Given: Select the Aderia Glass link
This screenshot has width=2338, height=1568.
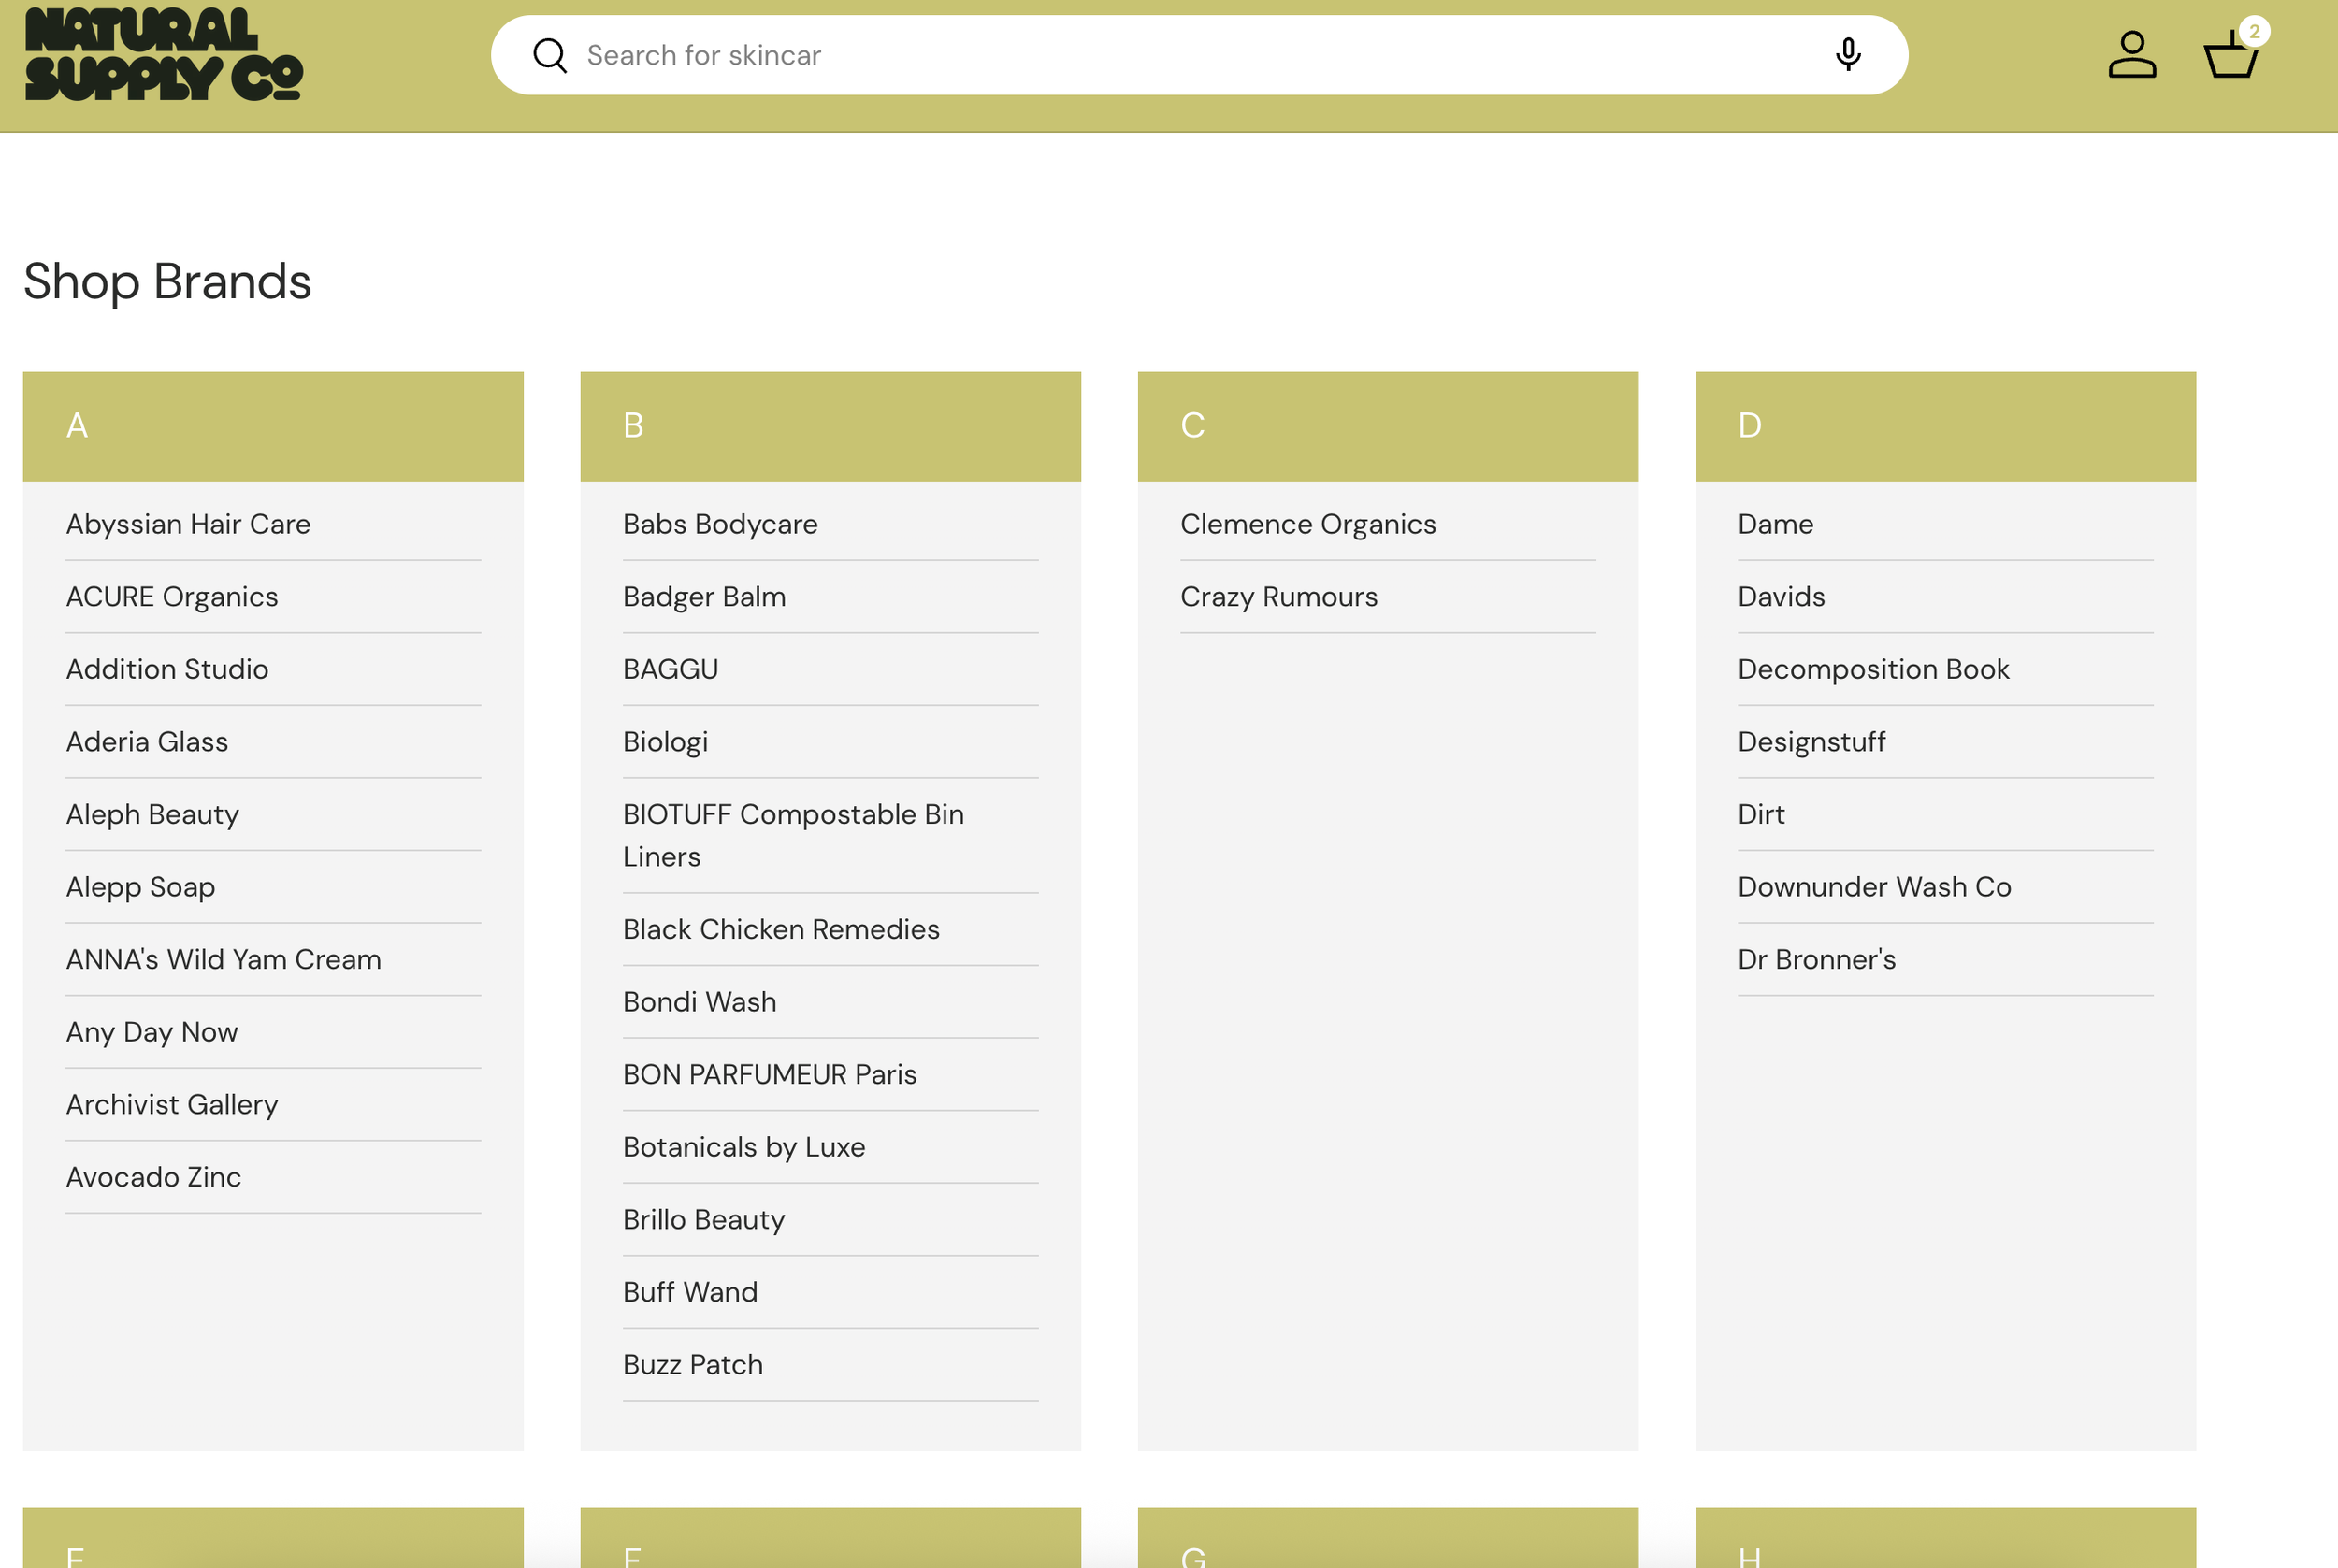Looking at the screenshot, I should [147, 742].
